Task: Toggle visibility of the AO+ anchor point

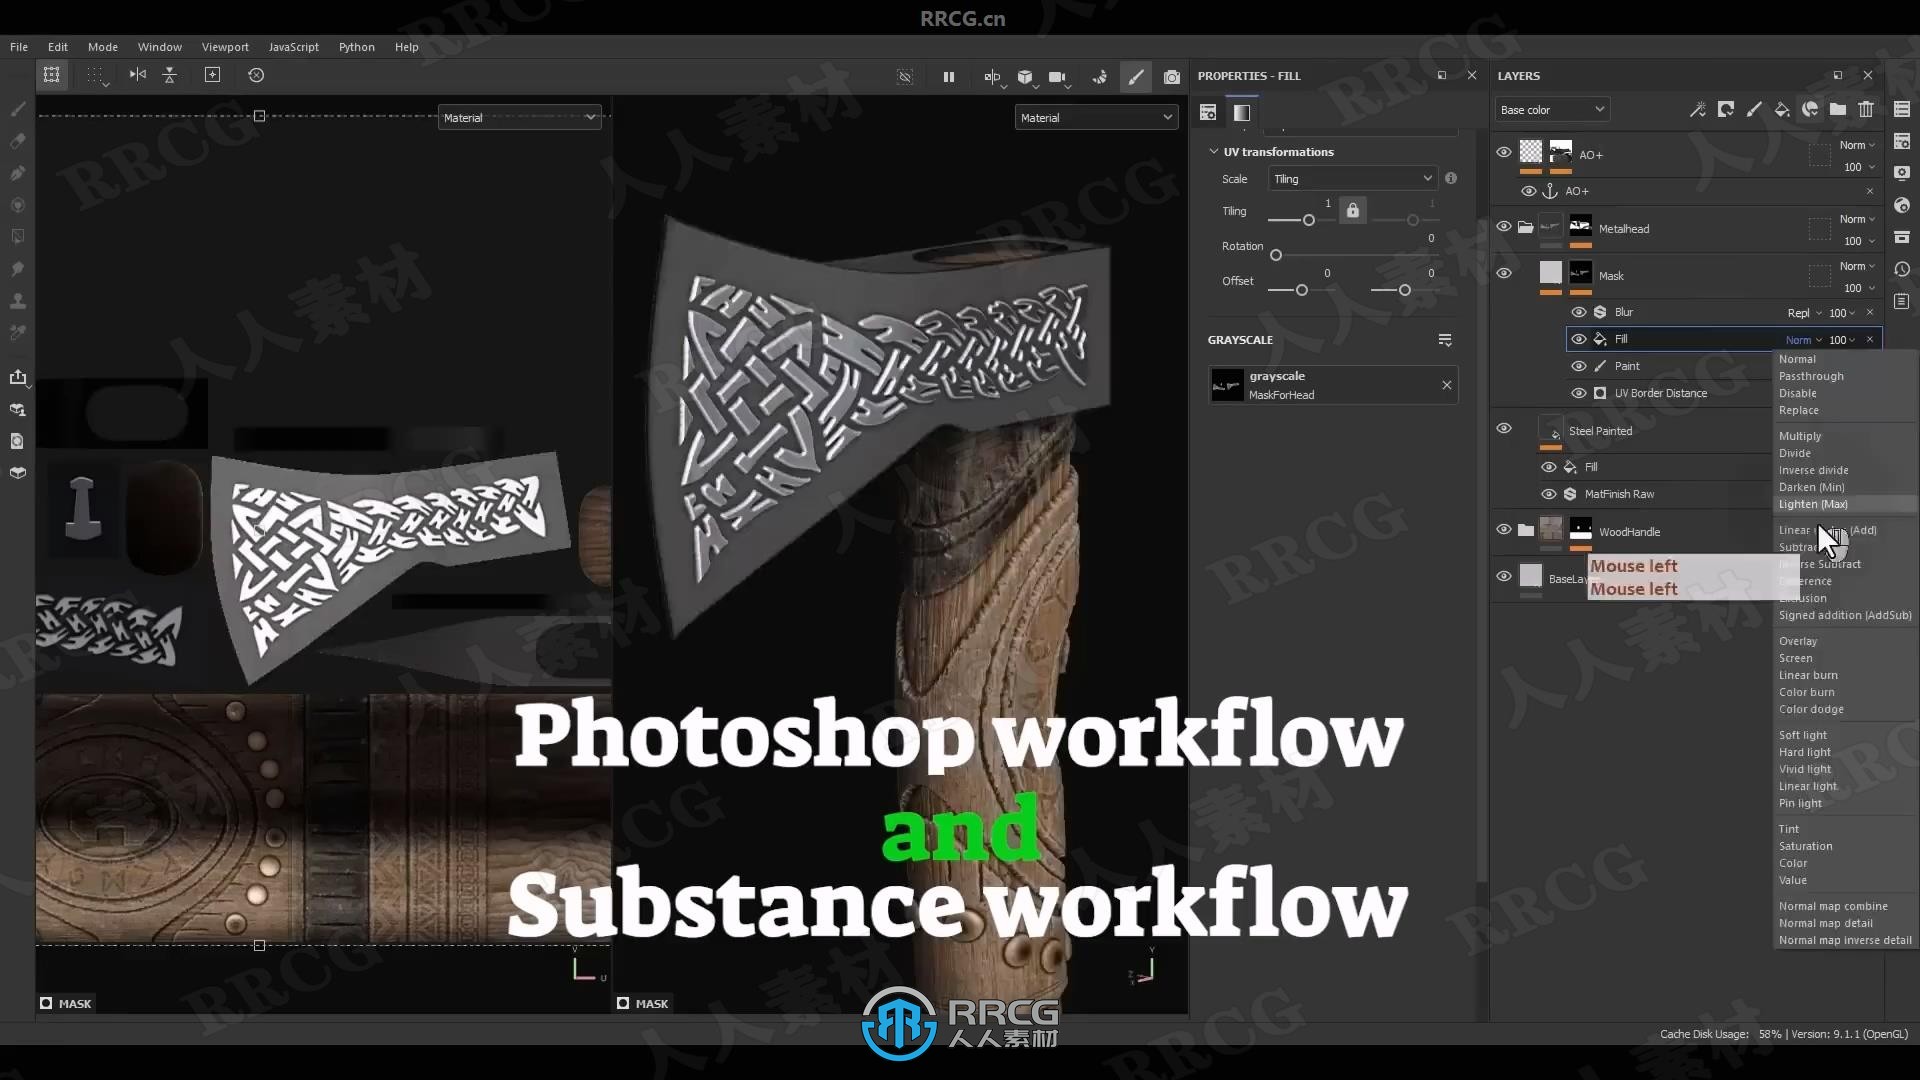Action: coord(1529,191)
